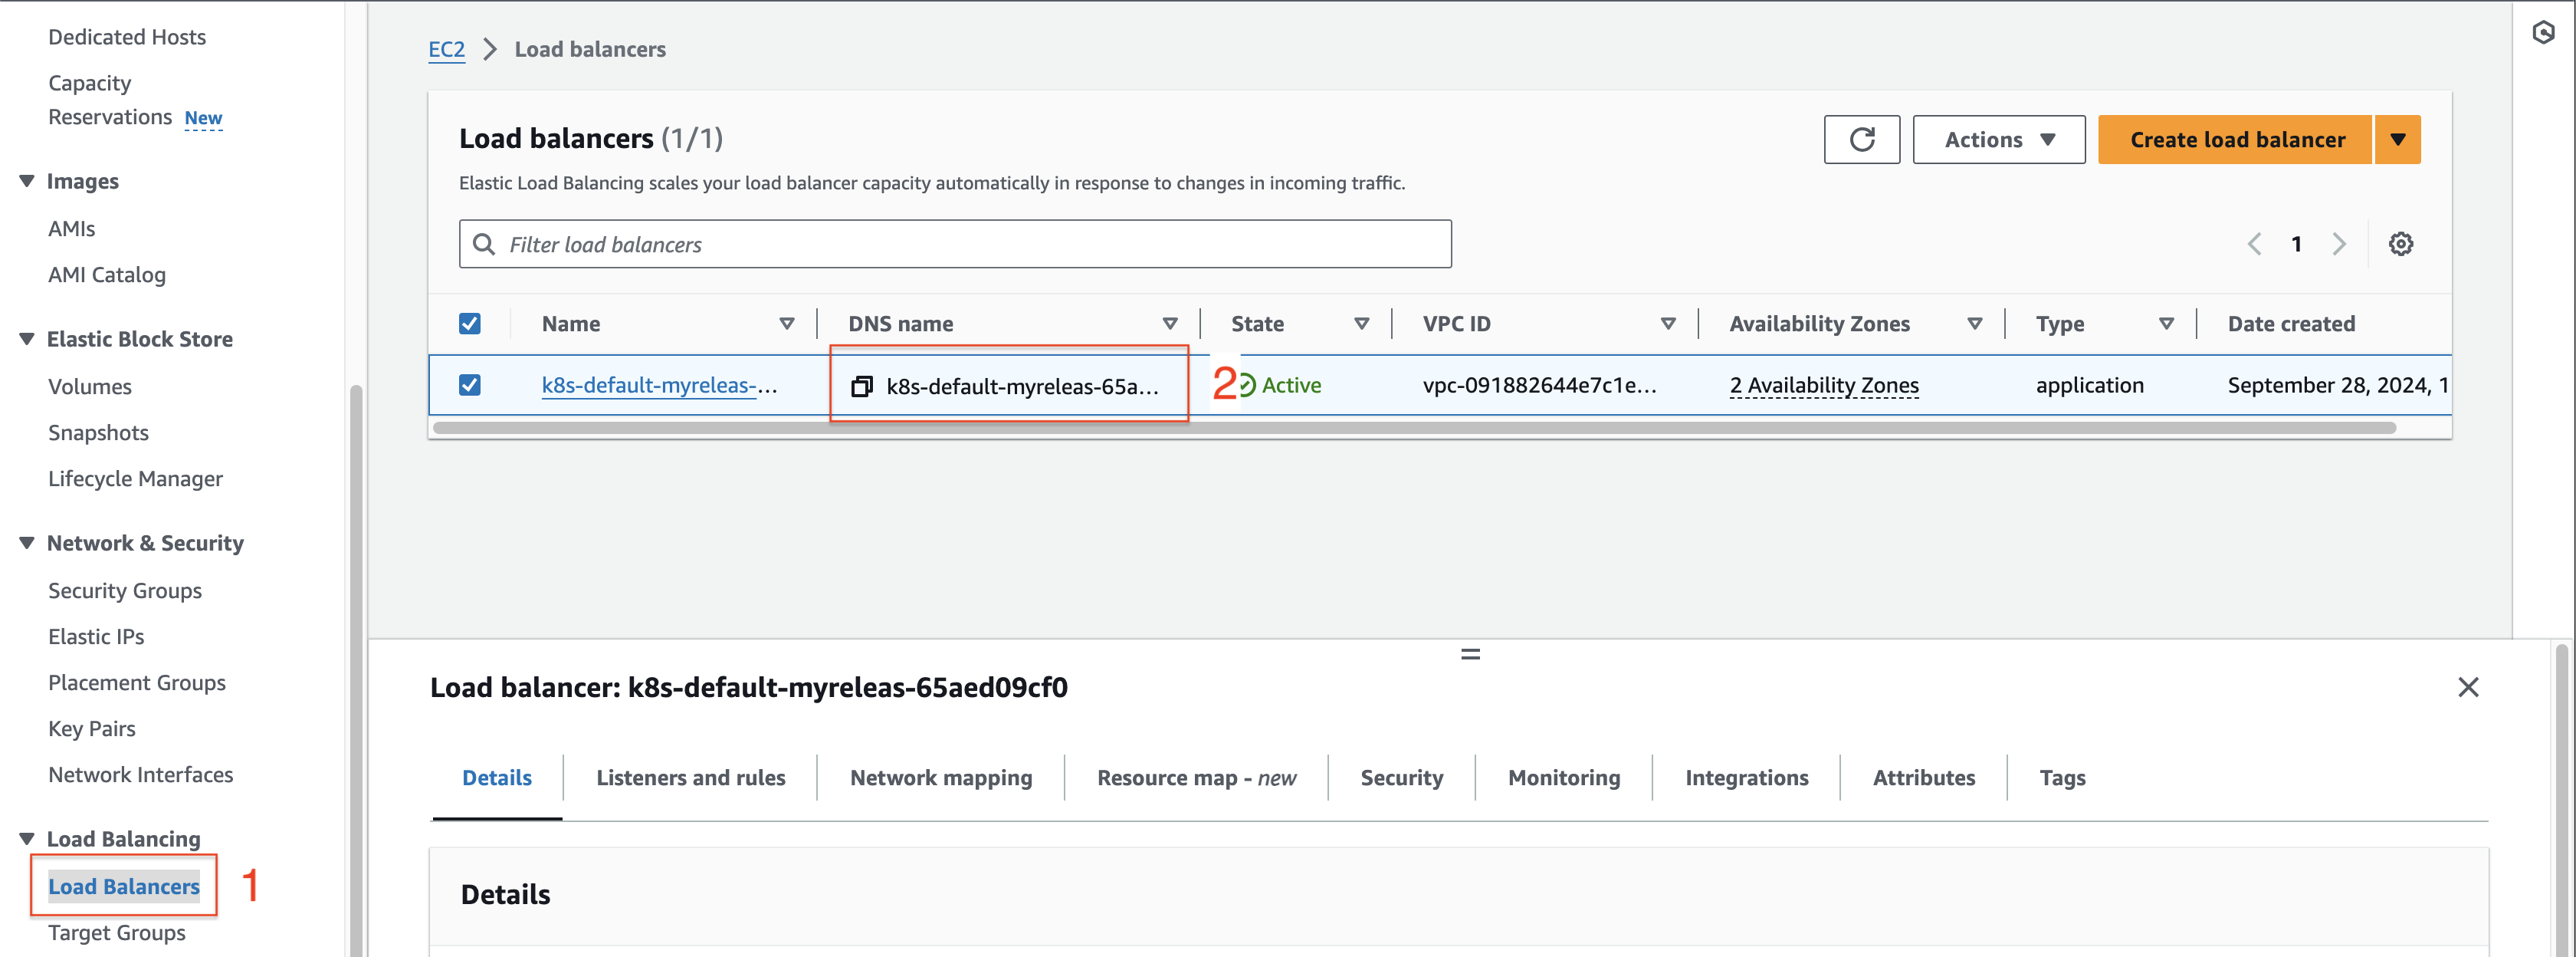Click the split panel resize handle

pyautogui.click(x=1470, y=654)
